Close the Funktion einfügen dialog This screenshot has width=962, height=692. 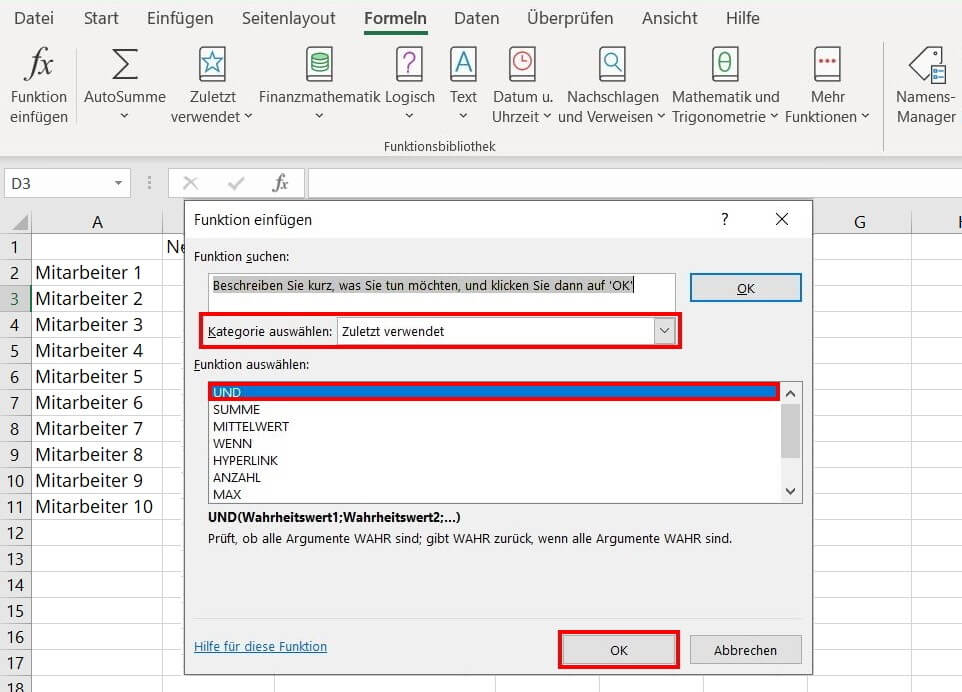coord(782,219)
